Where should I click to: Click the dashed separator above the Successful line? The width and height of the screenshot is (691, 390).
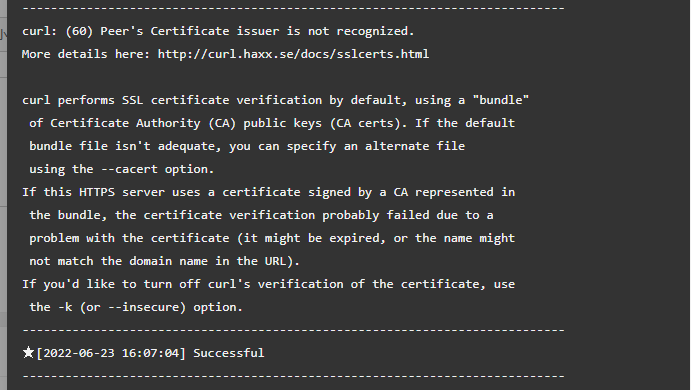pos(293,330)
